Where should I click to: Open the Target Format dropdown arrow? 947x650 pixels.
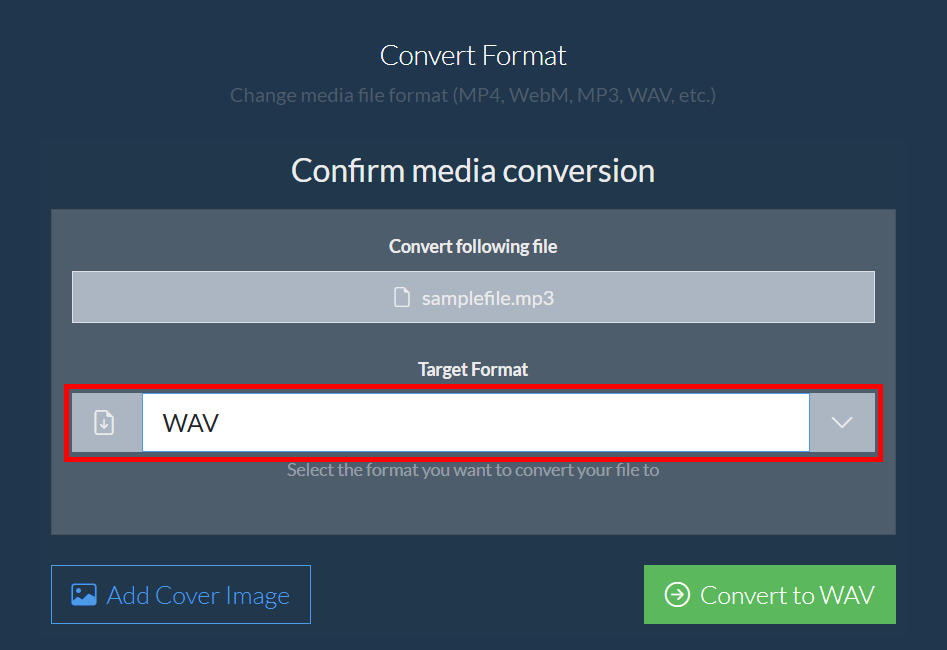(x=842, y=422)
